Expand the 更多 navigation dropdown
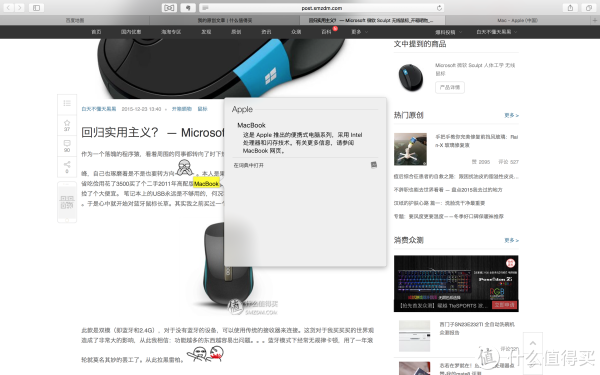 tap(359, 32)
